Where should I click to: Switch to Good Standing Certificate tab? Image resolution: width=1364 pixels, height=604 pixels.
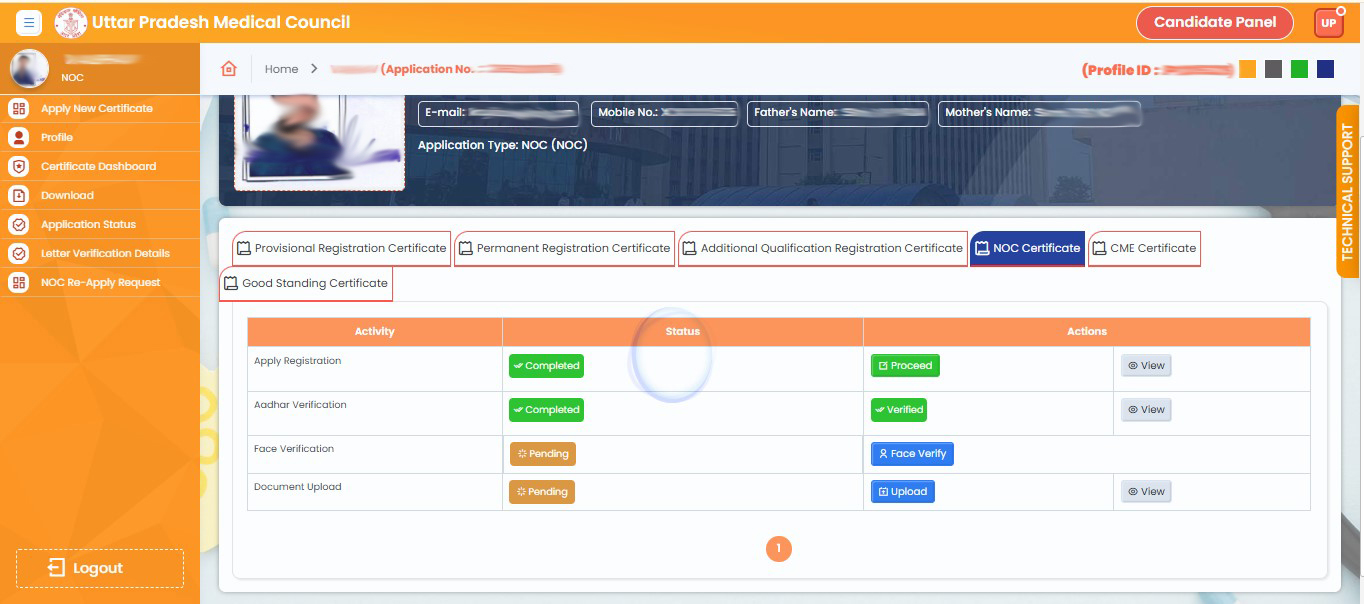click(x=306, y=283)
